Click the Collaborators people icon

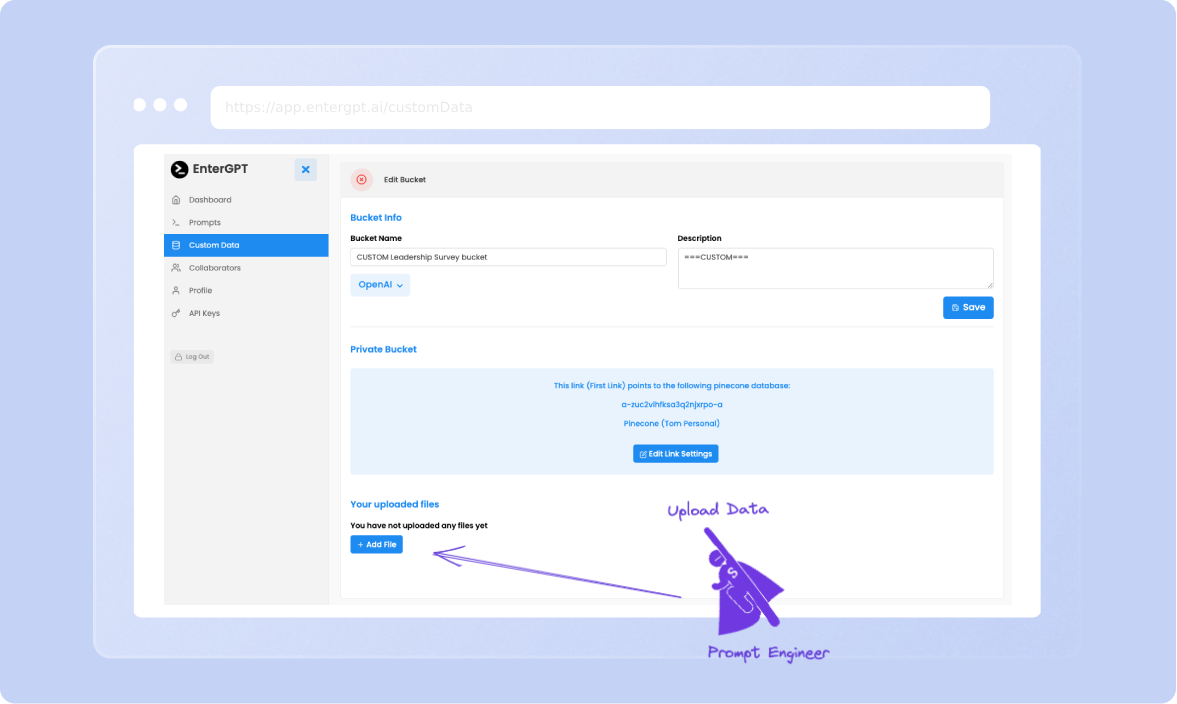pos(176,268)
